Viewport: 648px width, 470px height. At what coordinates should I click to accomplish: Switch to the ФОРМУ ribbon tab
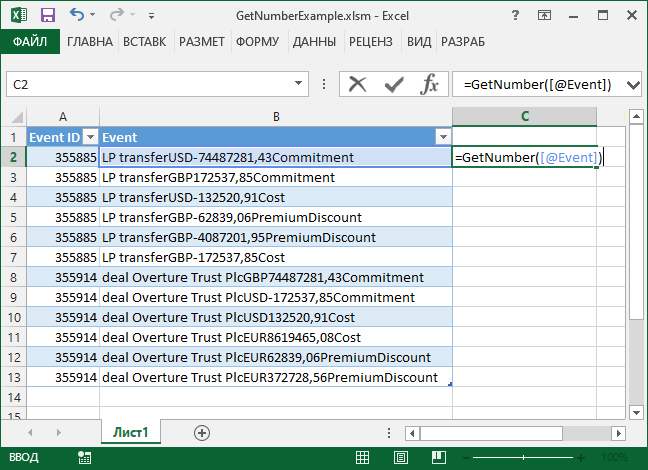[257, 42]
